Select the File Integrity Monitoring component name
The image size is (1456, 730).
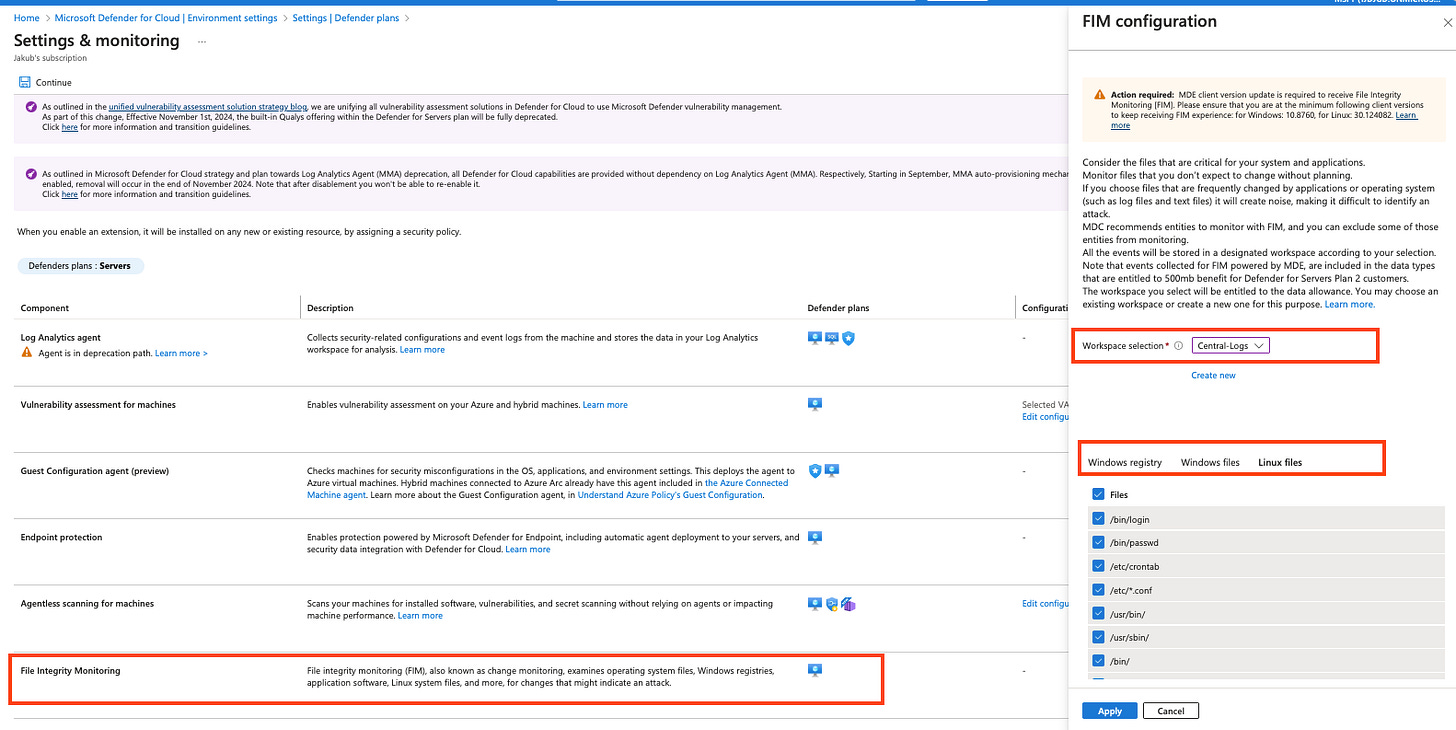click(x=70, y=671)
